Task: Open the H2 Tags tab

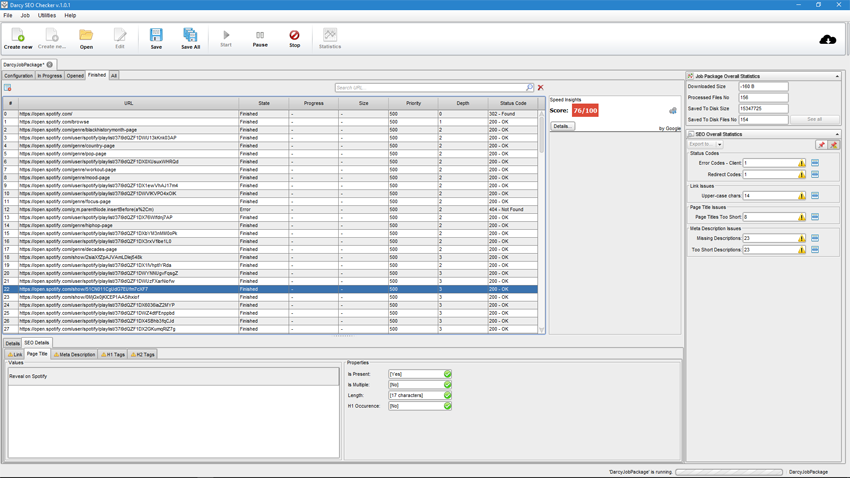Action: tap(143, 354)
